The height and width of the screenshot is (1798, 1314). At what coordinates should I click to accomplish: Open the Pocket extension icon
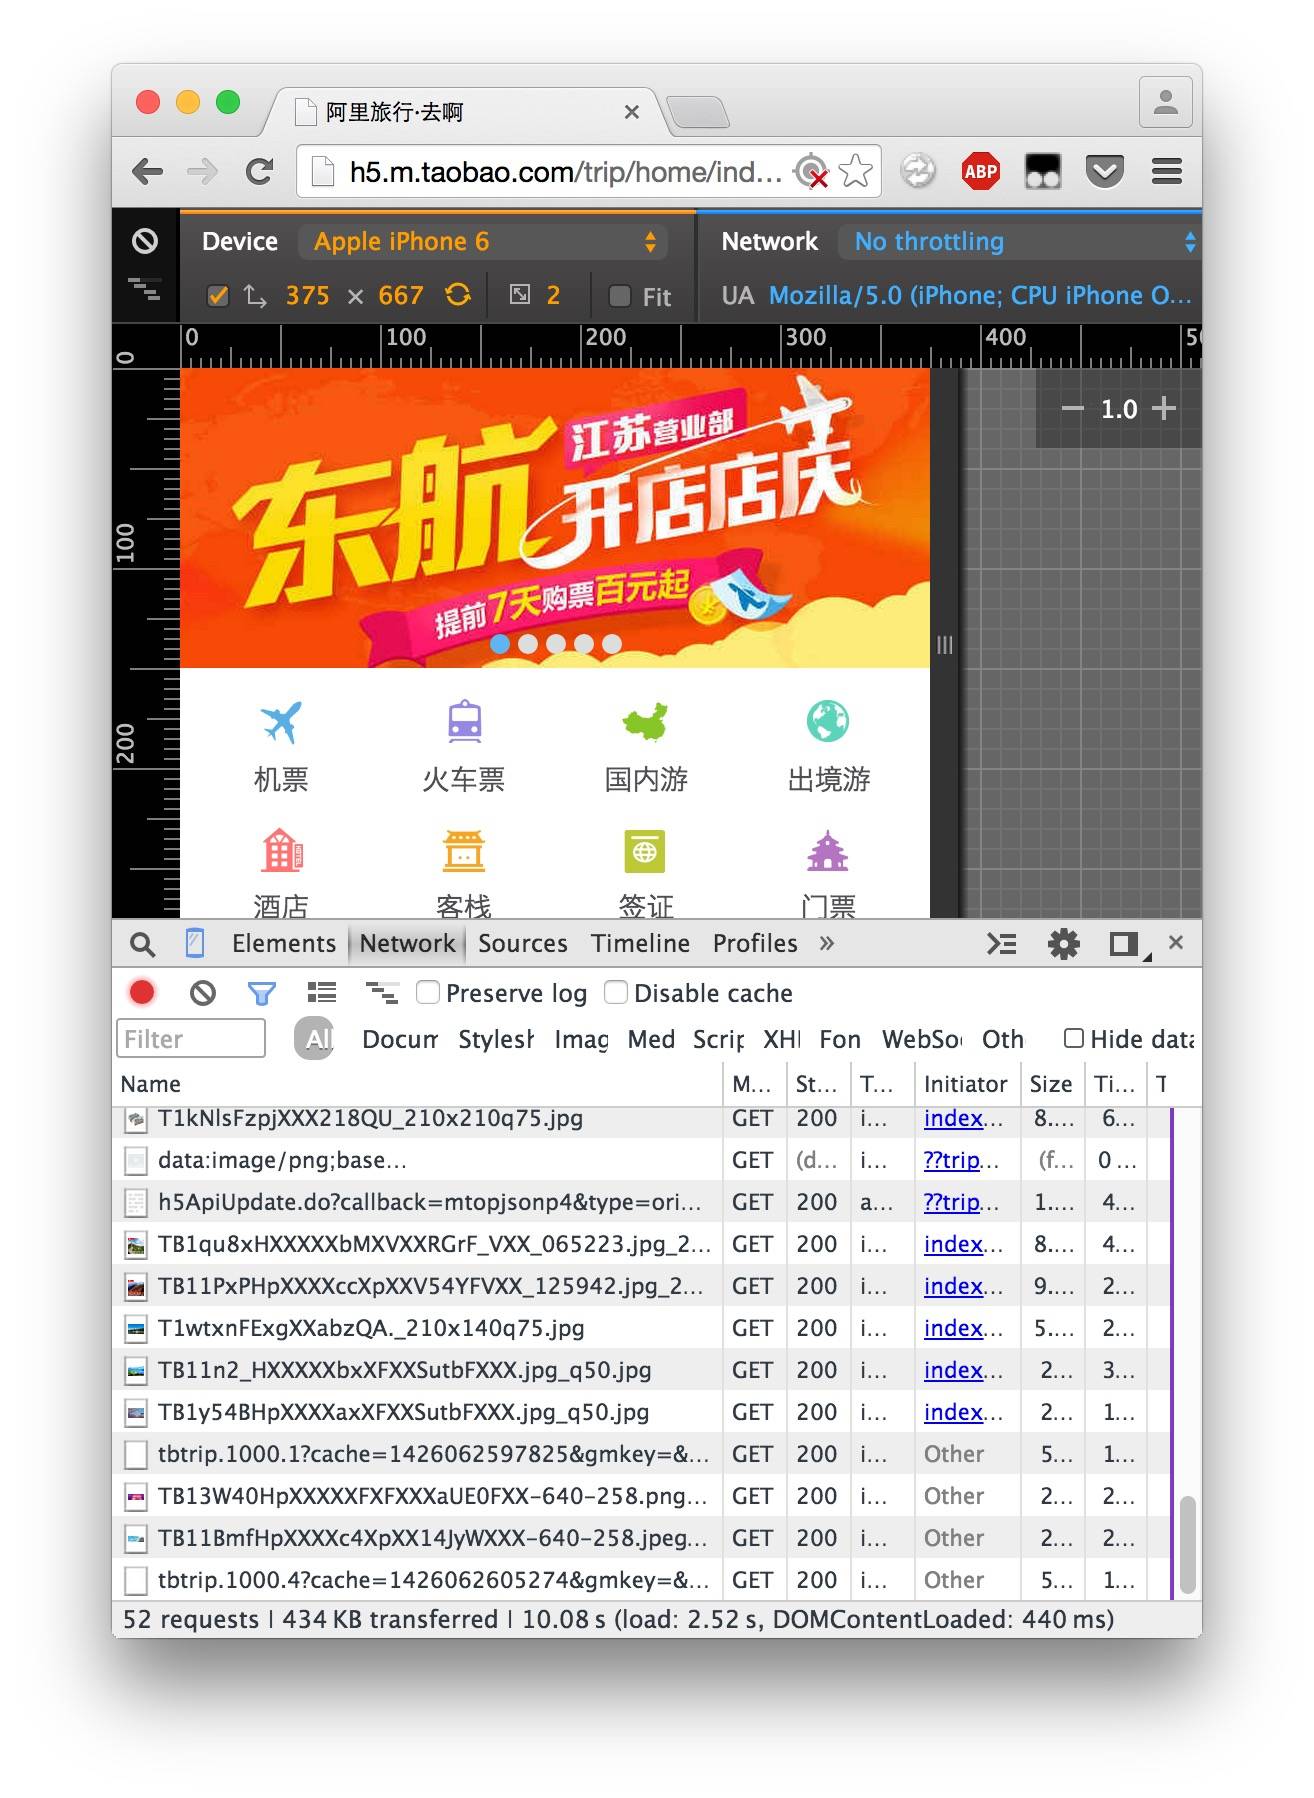pos(1105,172)
